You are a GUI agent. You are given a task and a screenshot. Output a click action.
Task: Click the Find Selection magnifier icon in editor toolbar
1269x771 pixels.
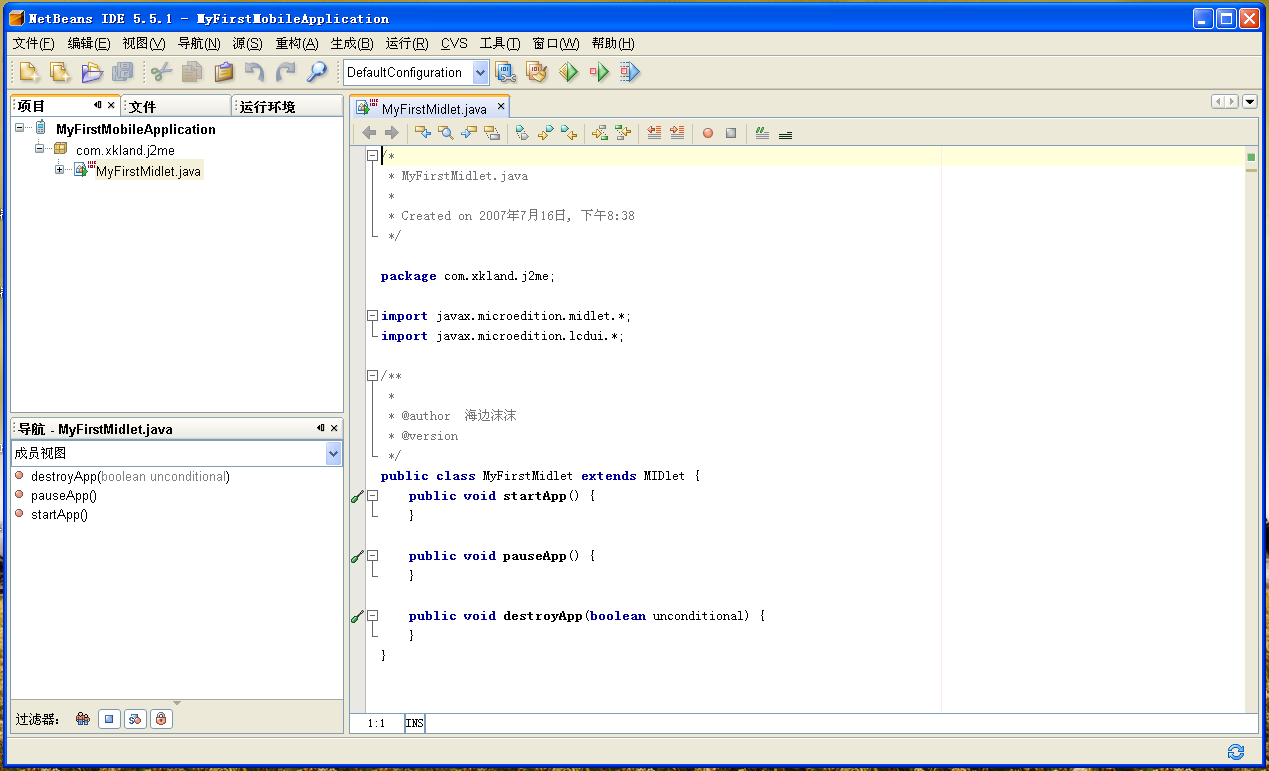tap(446, 133)
